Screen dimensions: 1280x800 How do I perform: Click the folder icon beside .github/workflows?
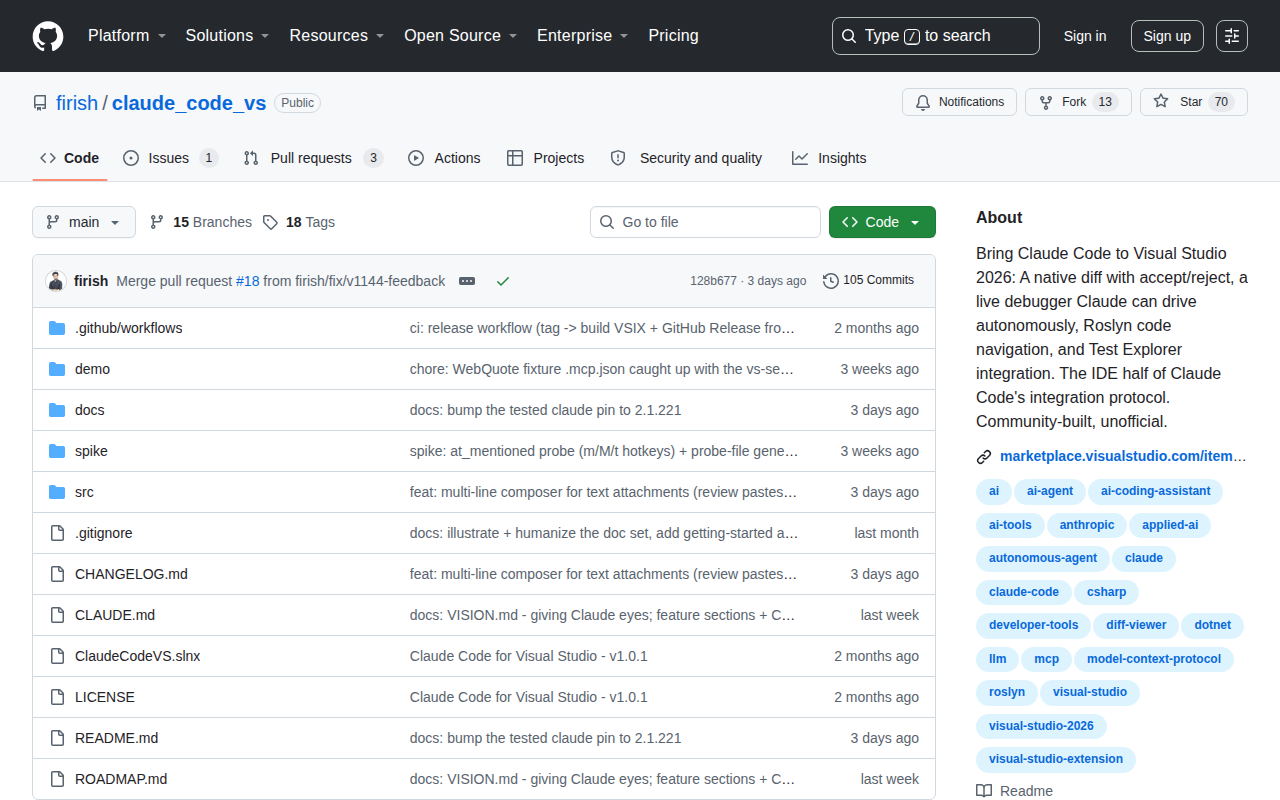coord(57,328)
